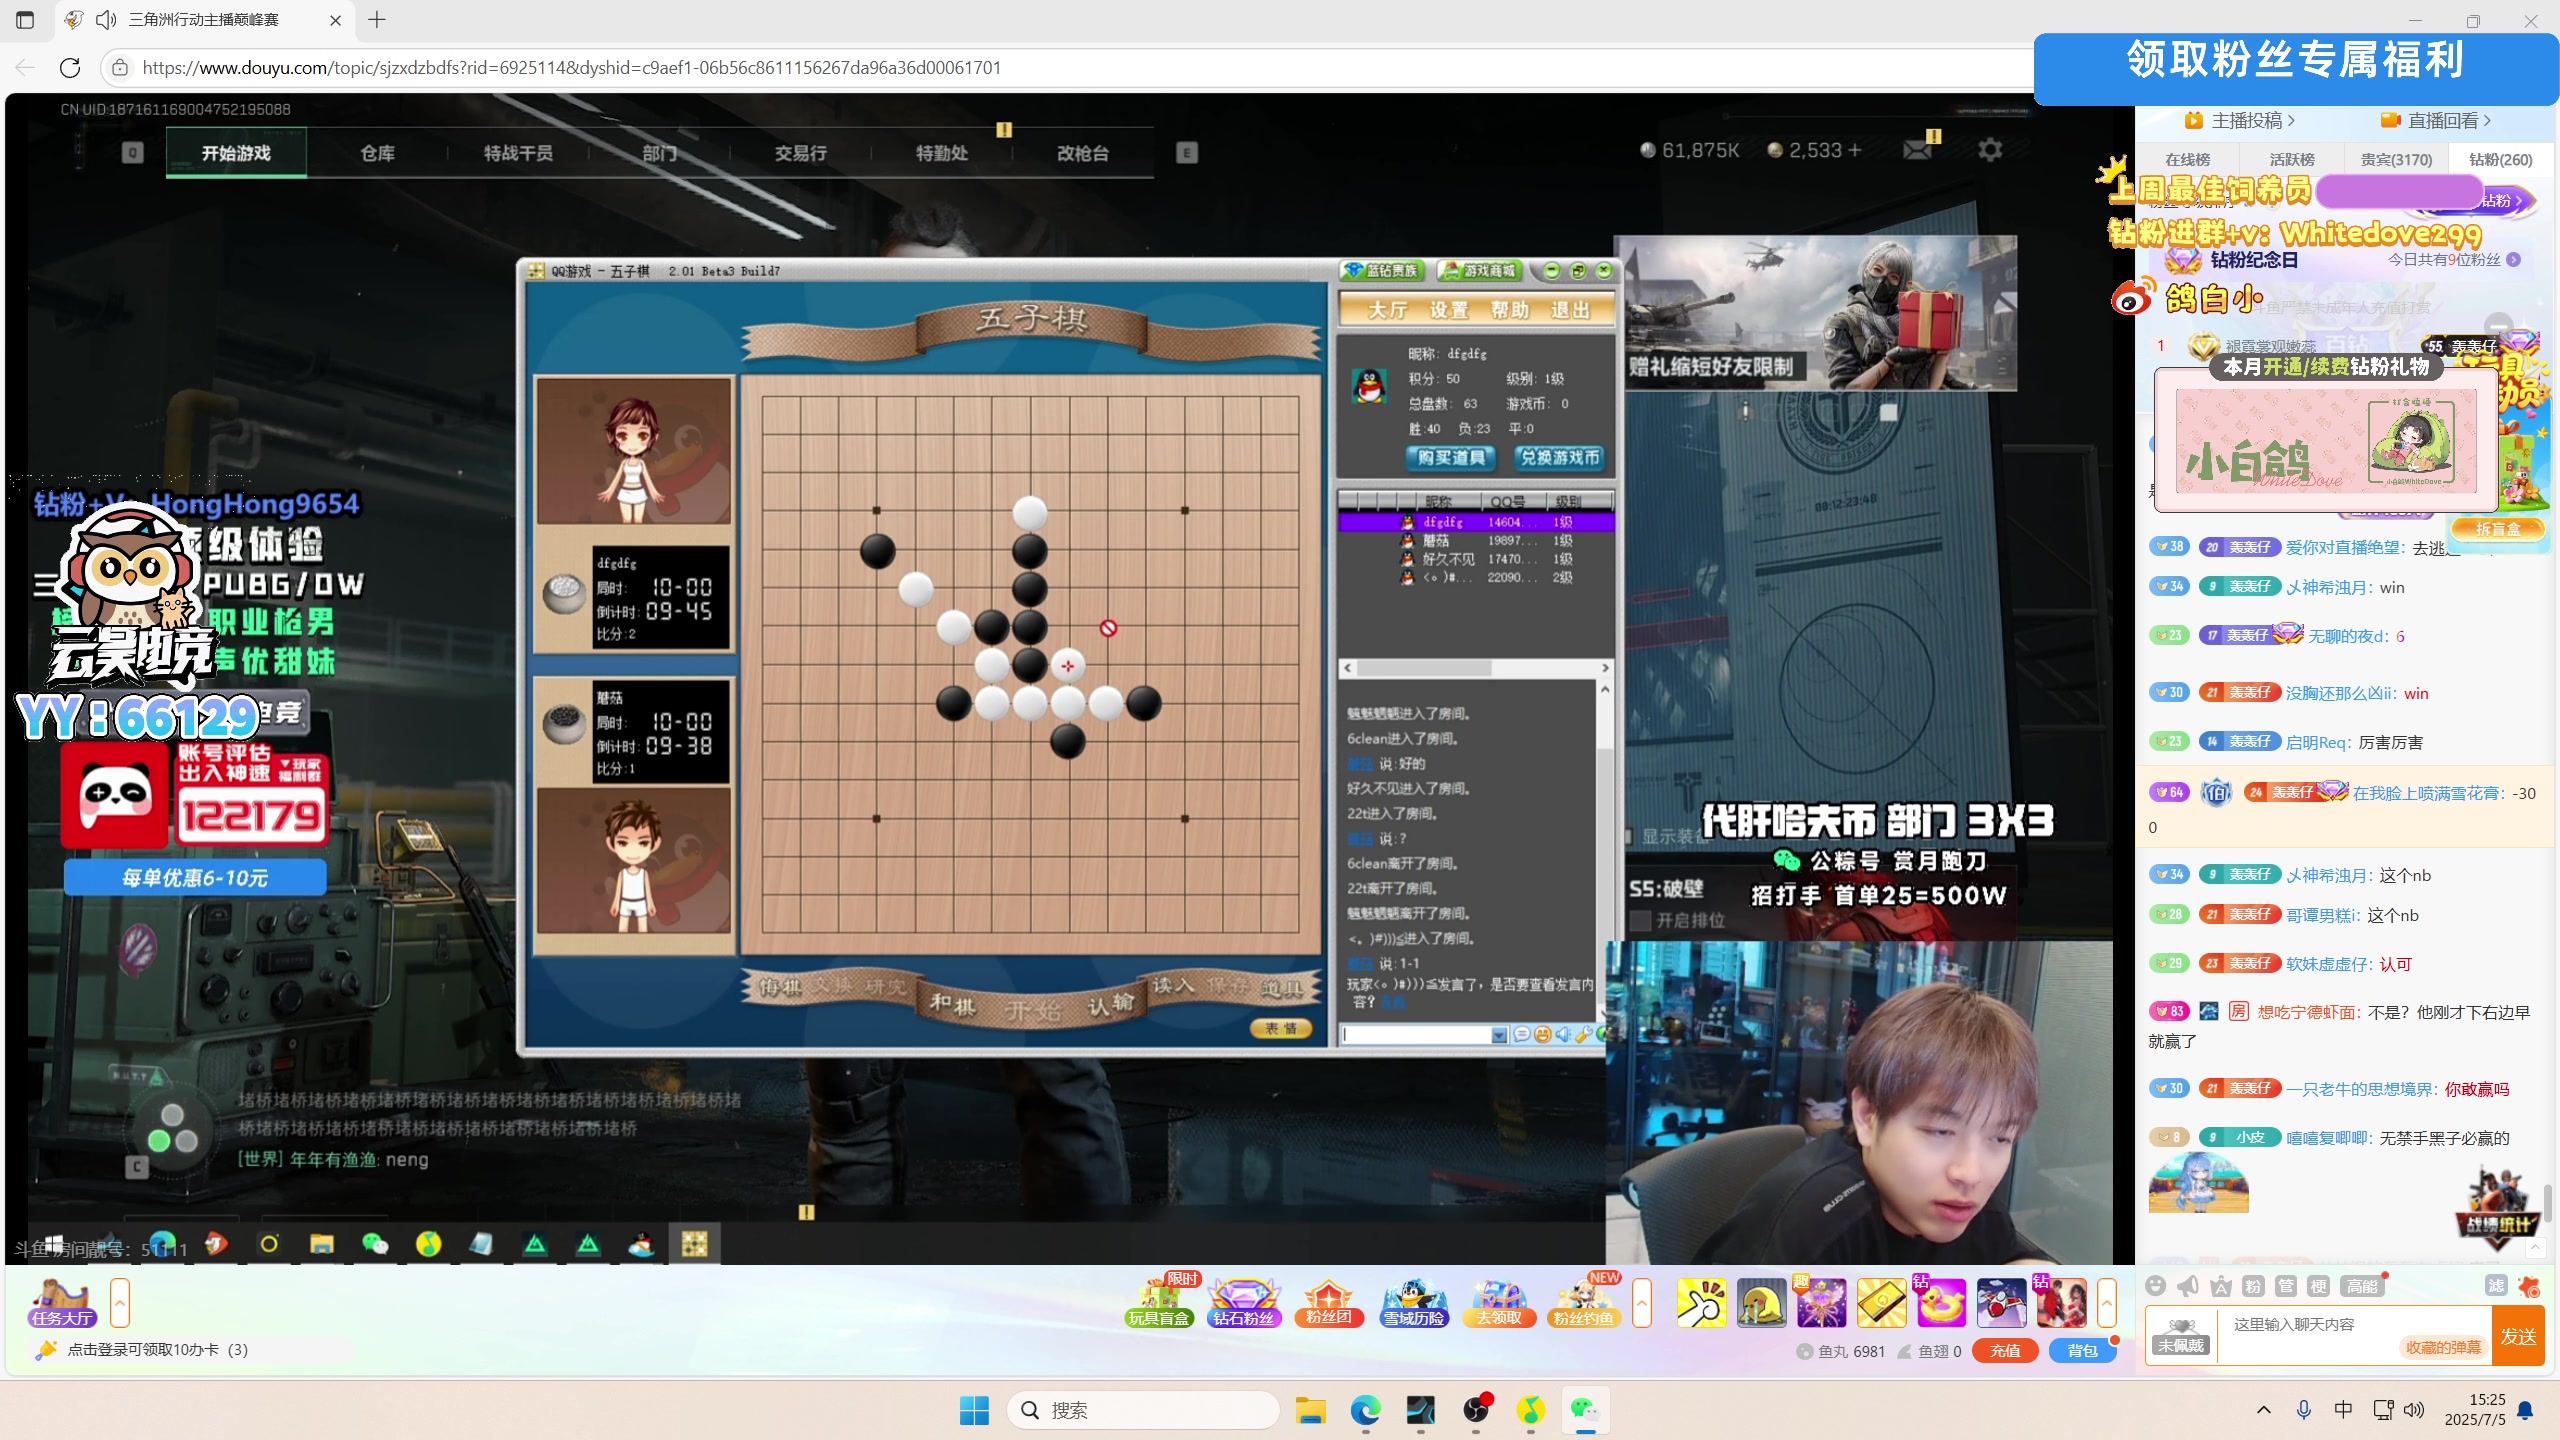The width and height of the screenshot is (2560, 1440).
Task: Click the megaphone horn icon in chat toolbar
Action: click(x=2188, y=1286)
